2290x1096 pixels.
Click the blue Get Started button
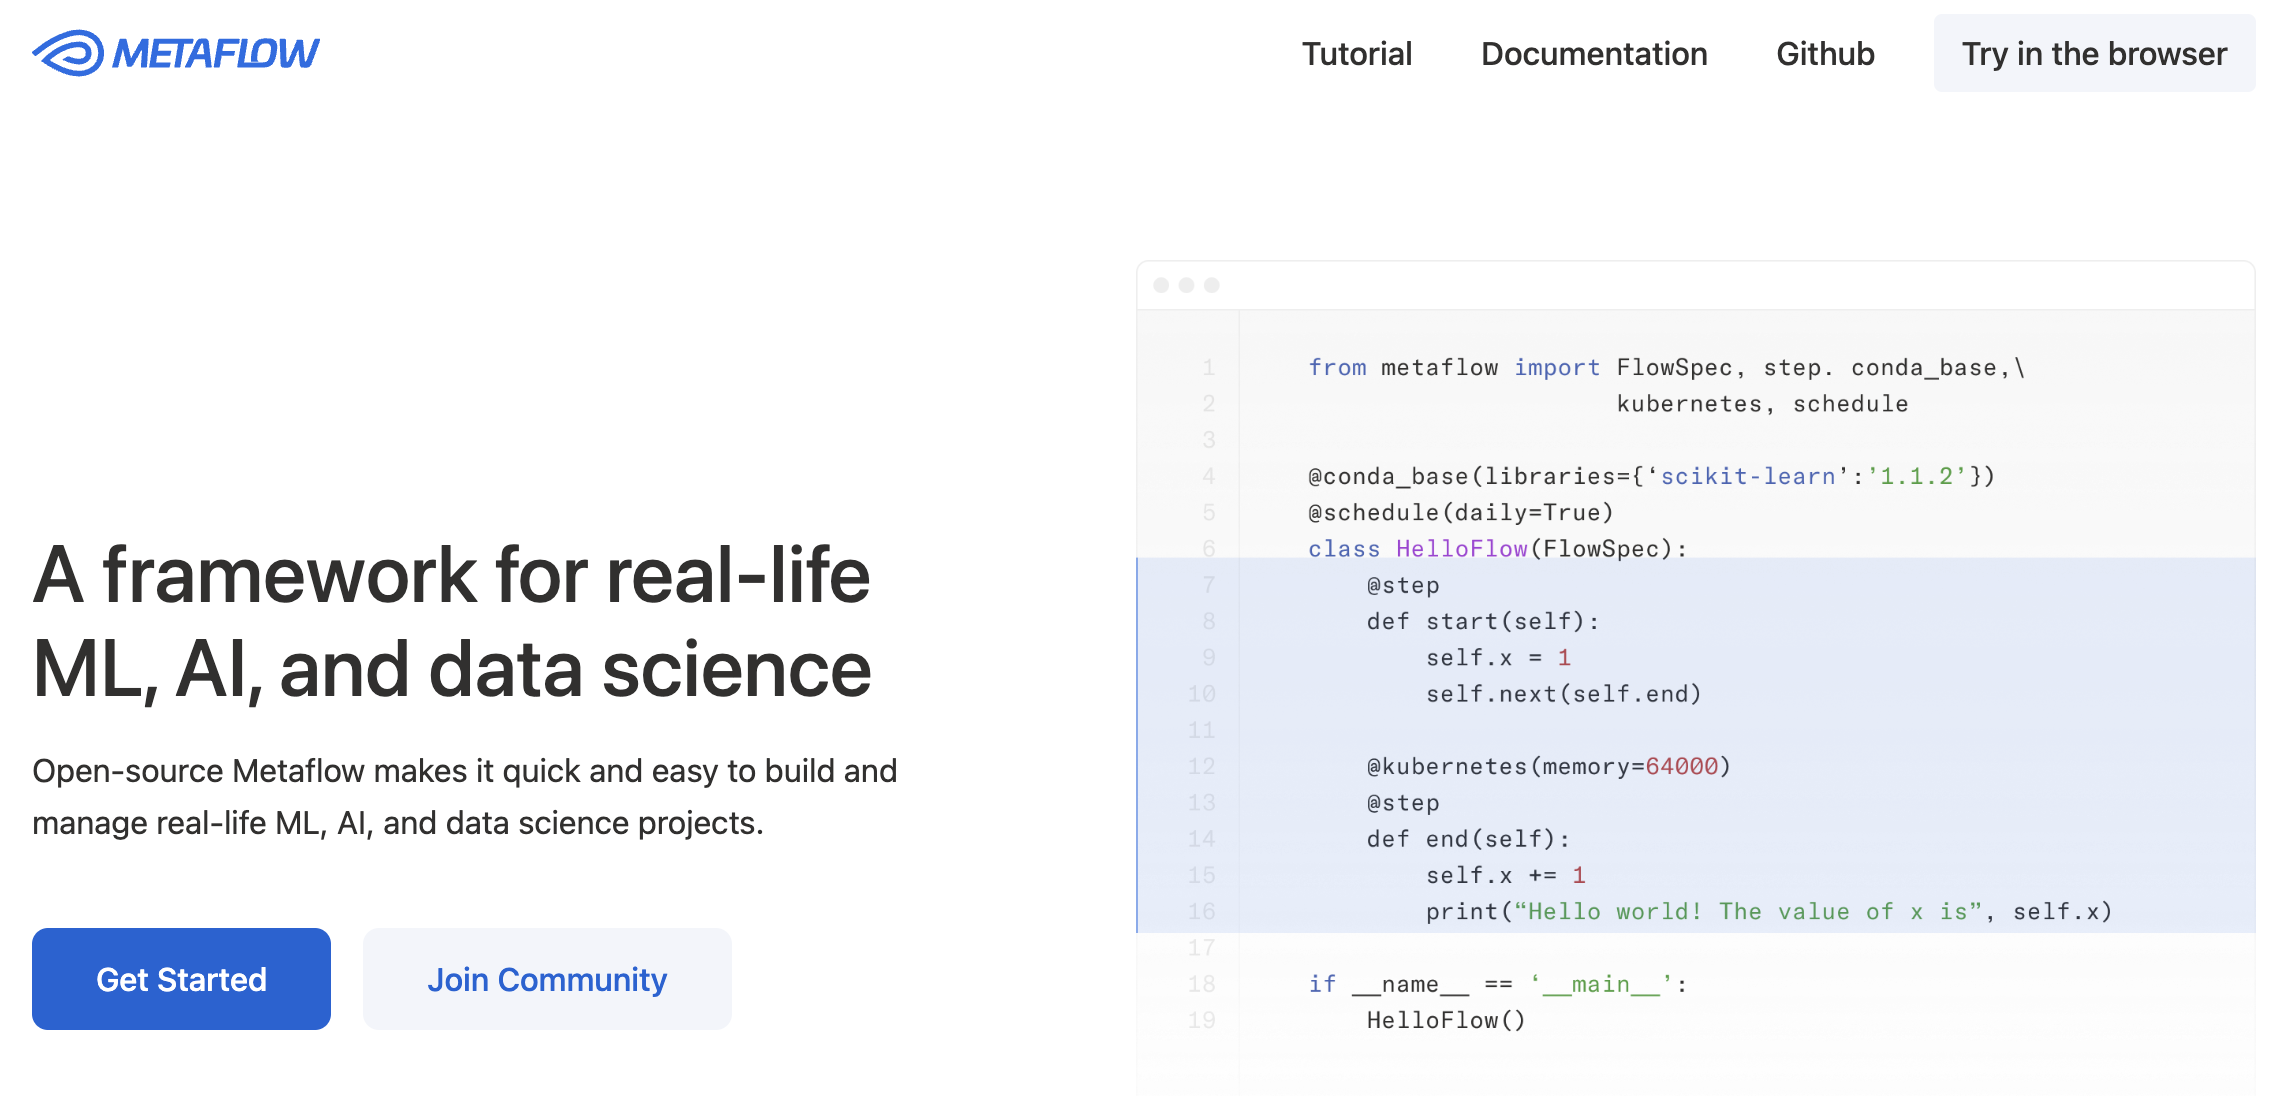181,979
